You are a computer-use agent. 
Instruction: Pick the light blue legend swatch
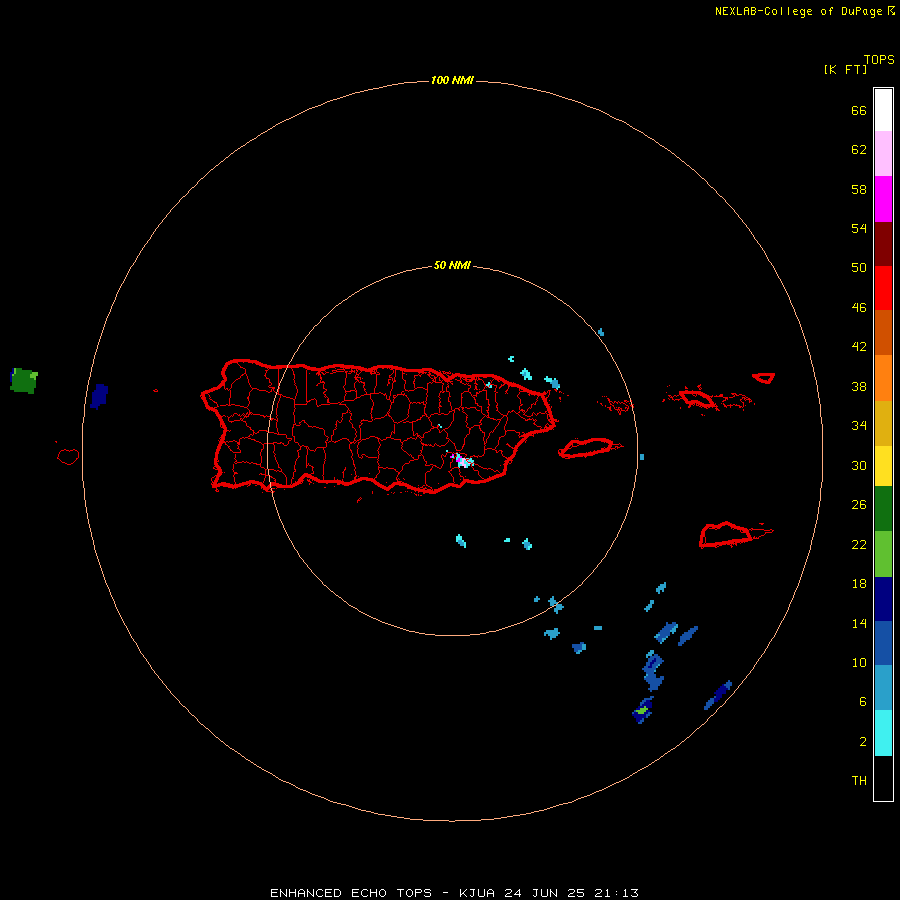(883, 688)
